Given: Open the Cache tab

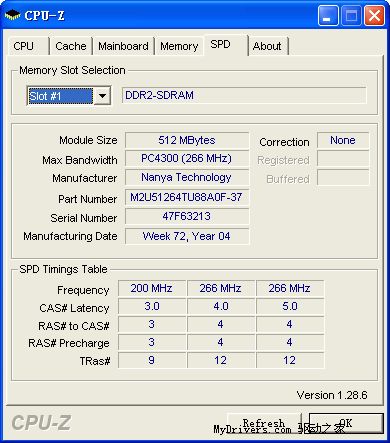Looking at the screenshot, I should 71,46.
